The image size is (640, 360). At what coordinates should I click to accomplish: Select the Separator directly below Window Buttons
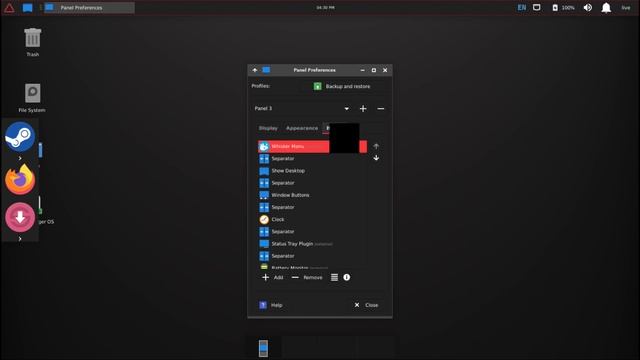click(x=312, y=207)
